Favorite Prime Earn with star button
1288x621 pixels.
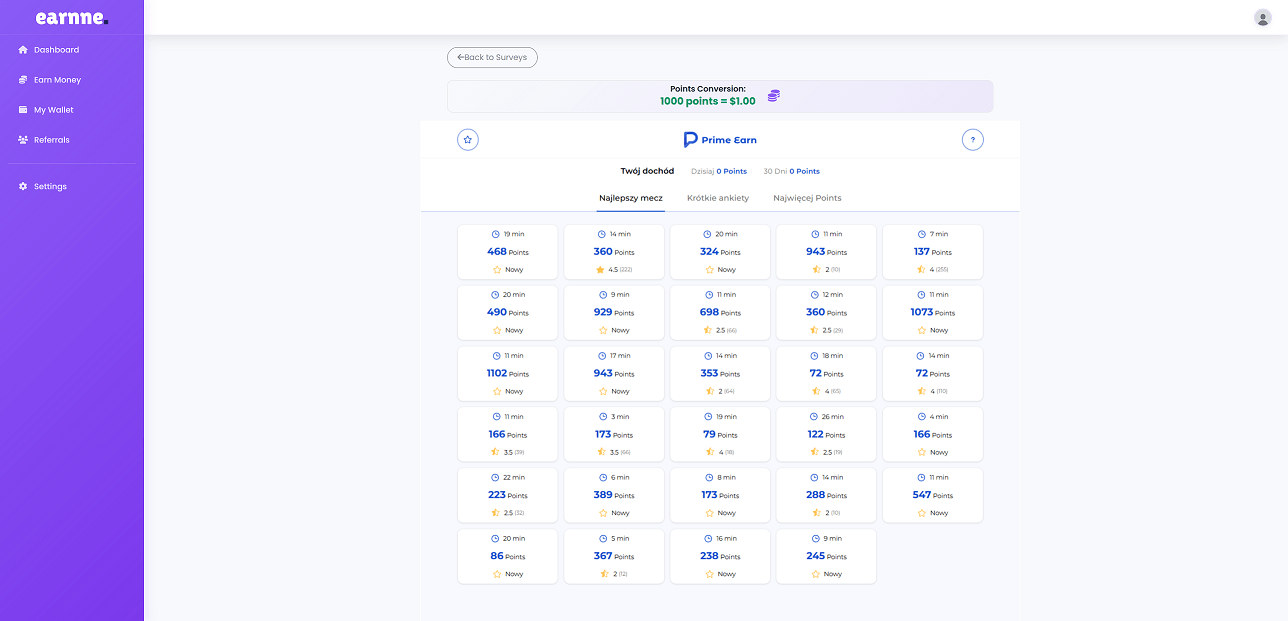pyautogui.click(x=468, y=140)
